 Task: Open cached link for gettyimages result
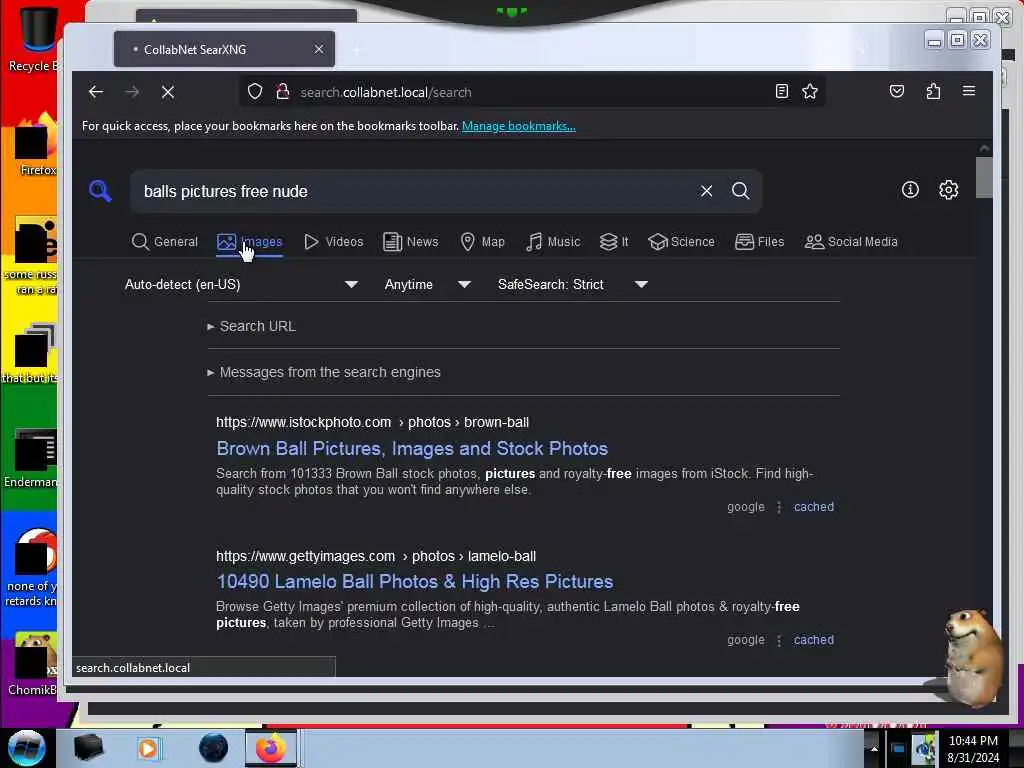click(x=814, y=640)
